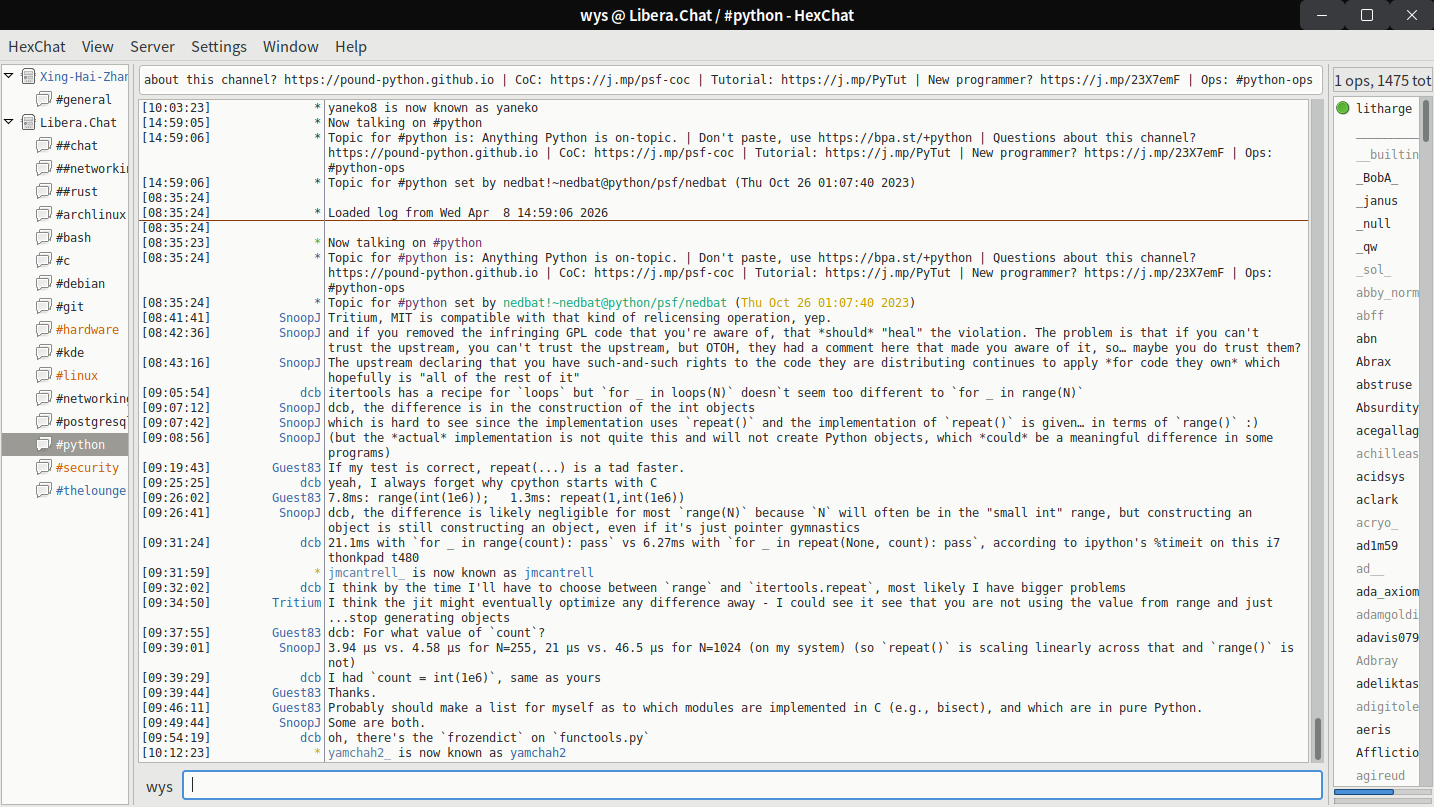Click the ##rust channel chat-bubble icon
Screen dimensions: 1434x807
[x=44, y=192]
